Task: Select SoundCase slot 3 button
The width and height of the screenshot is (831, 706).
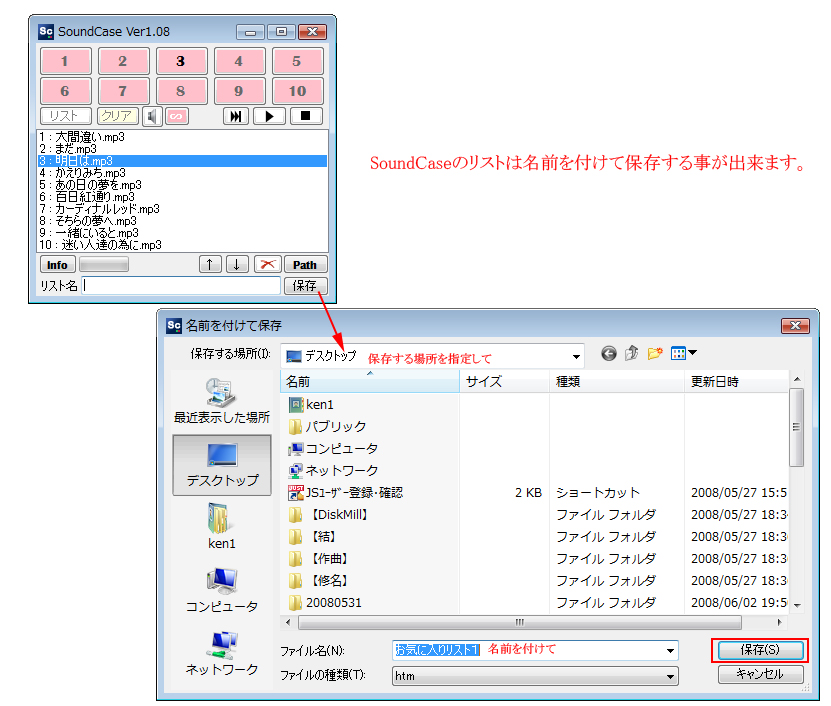Action: (181, 61)
